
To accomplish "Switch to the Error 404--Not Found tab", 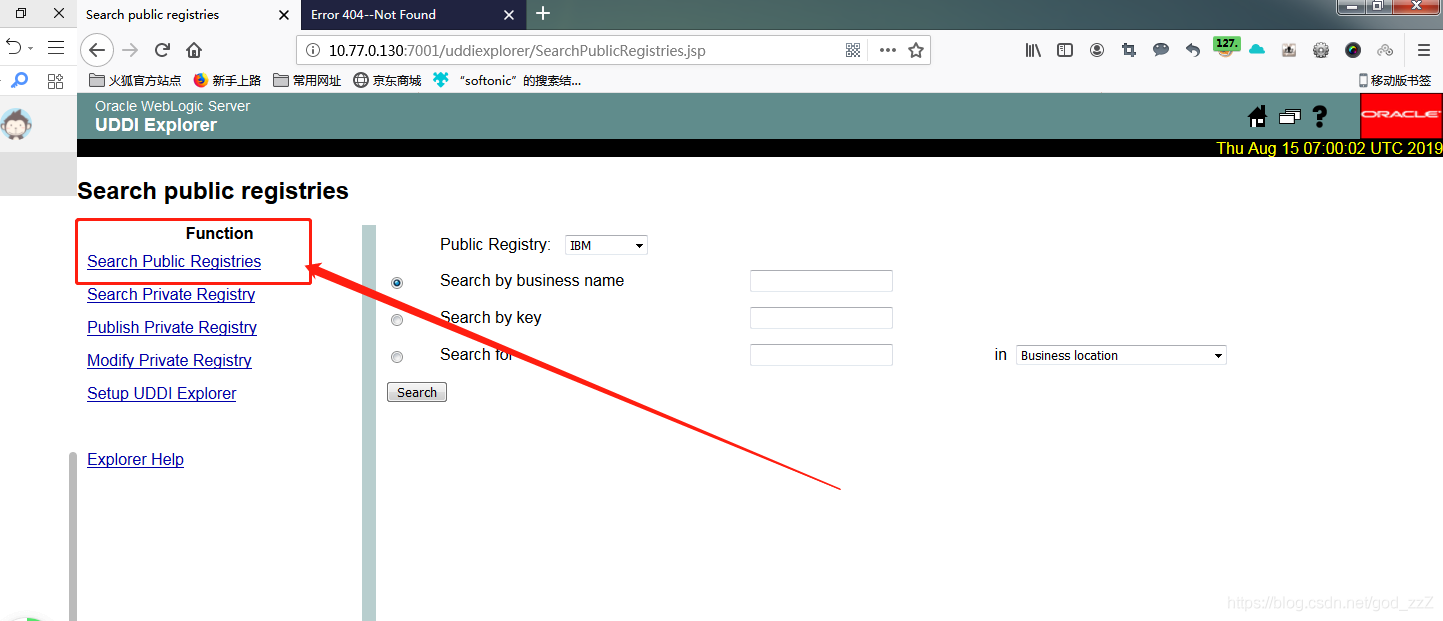I will 400,15.
